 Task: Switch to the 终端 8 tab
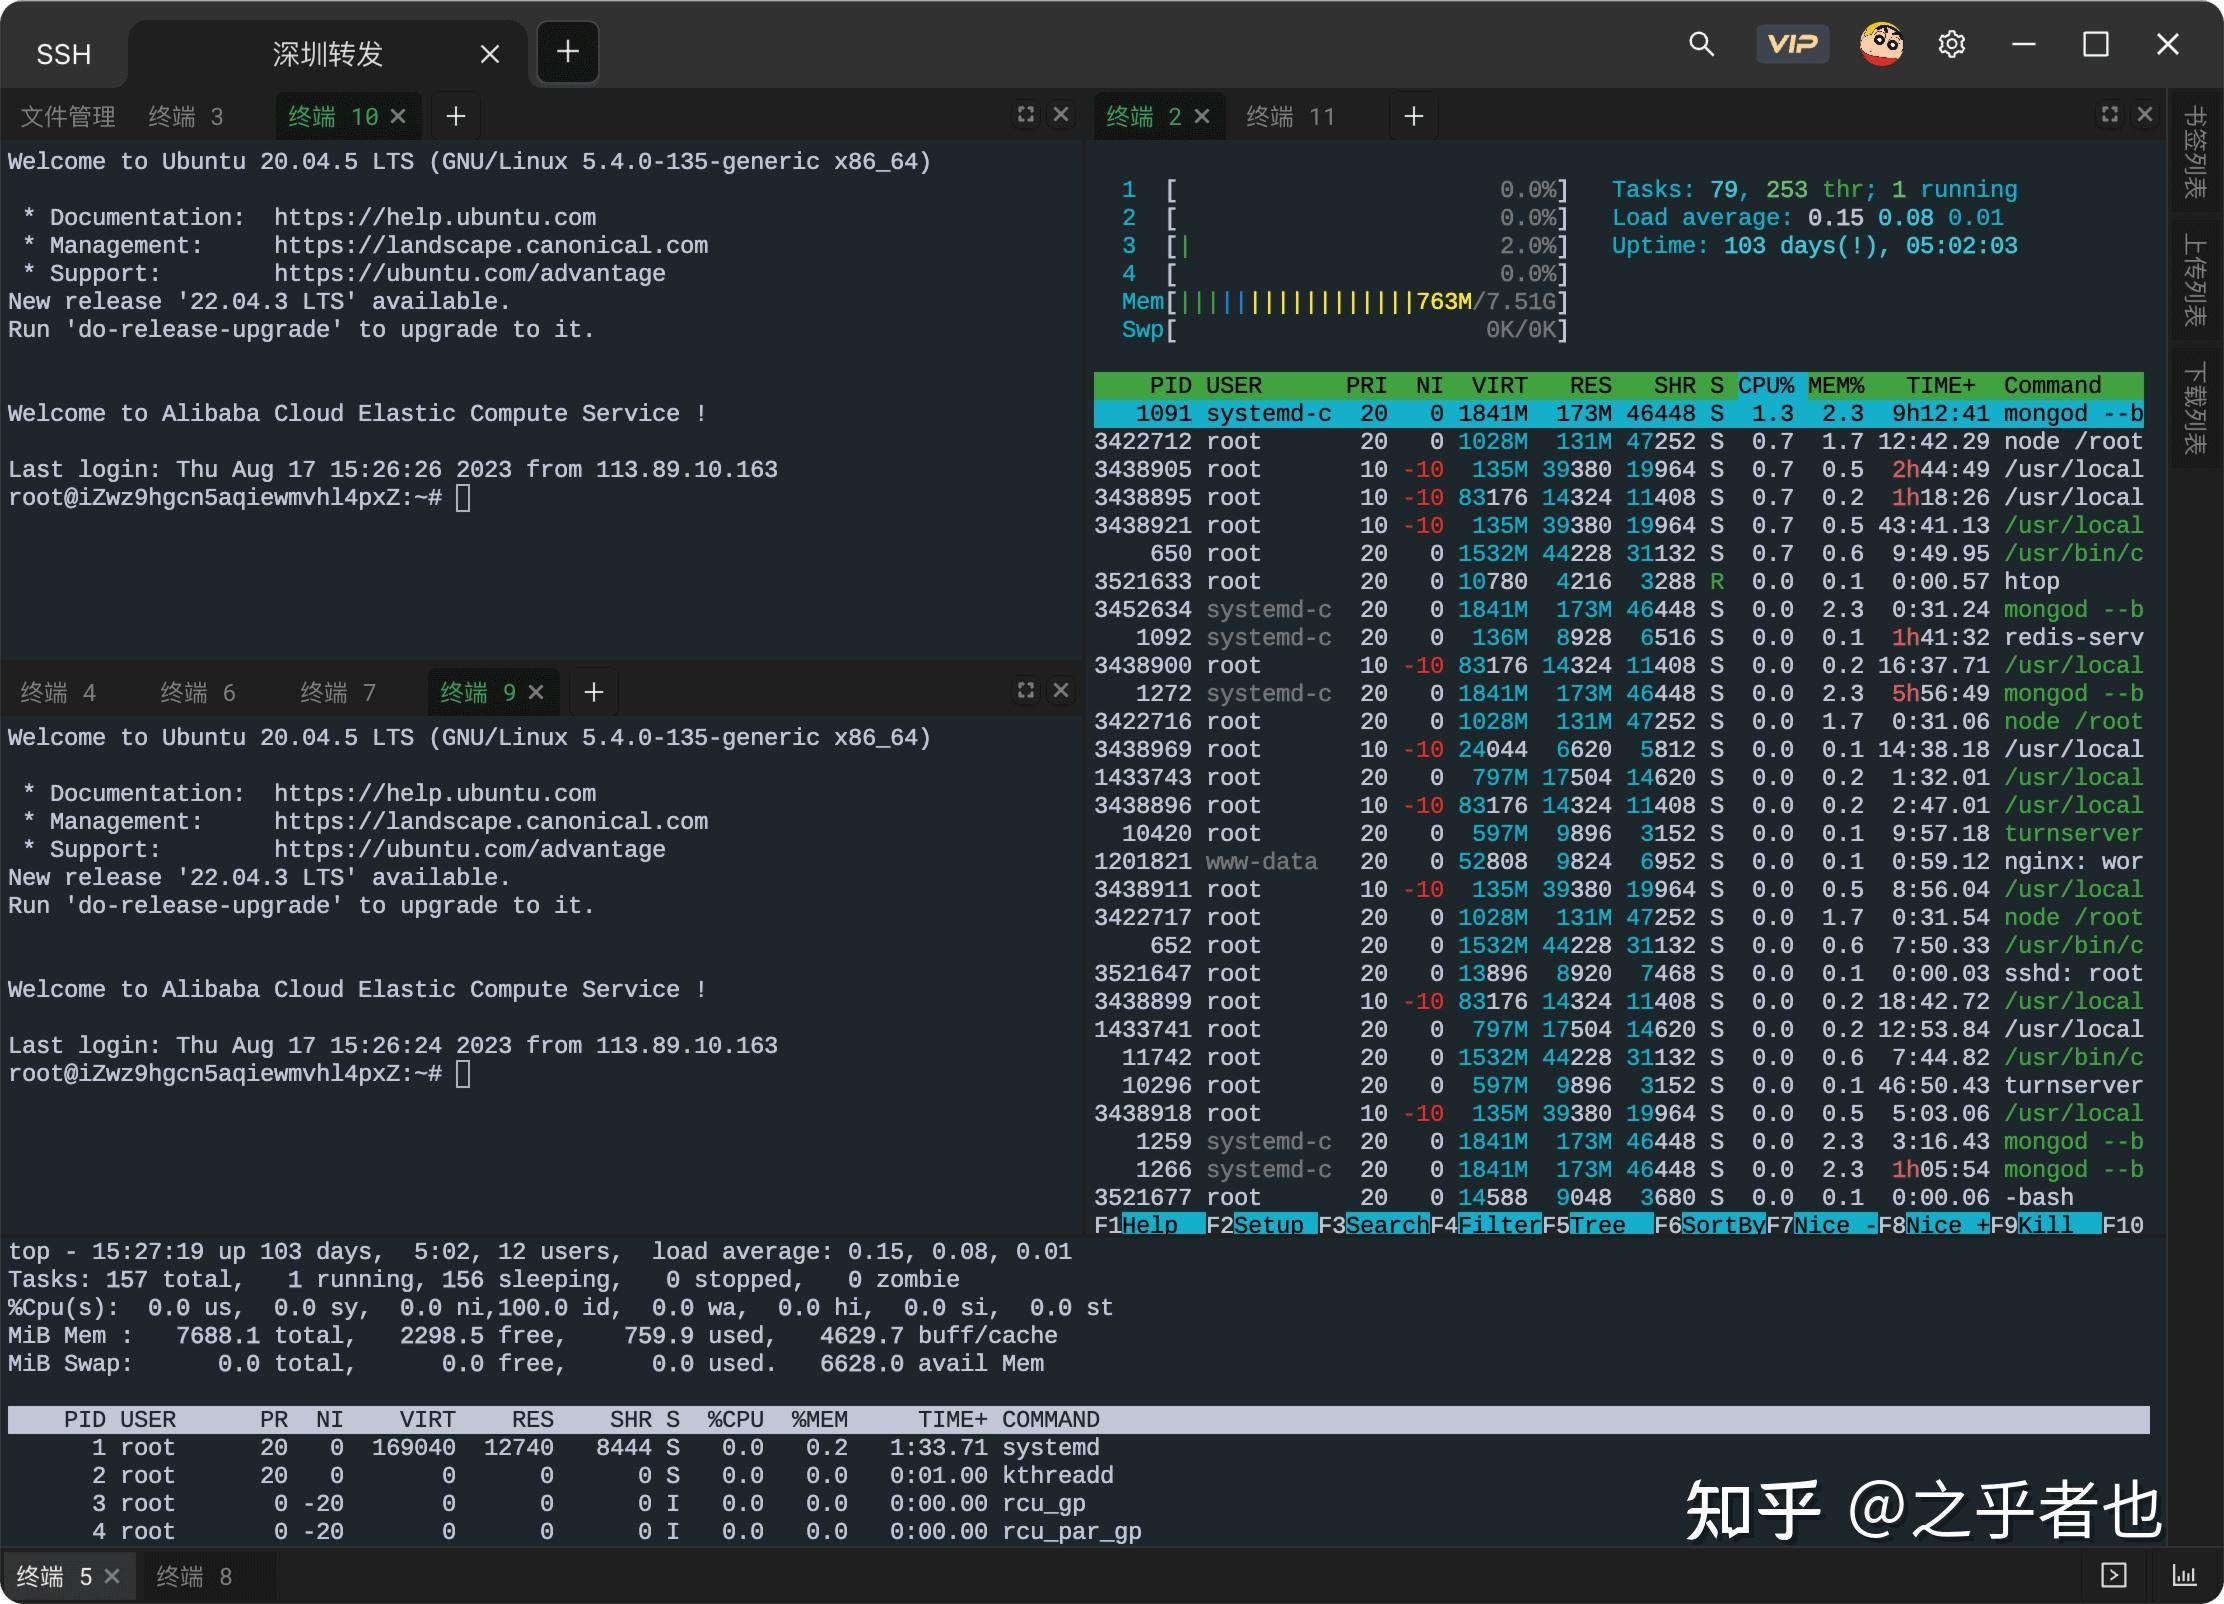point(194,1577)
